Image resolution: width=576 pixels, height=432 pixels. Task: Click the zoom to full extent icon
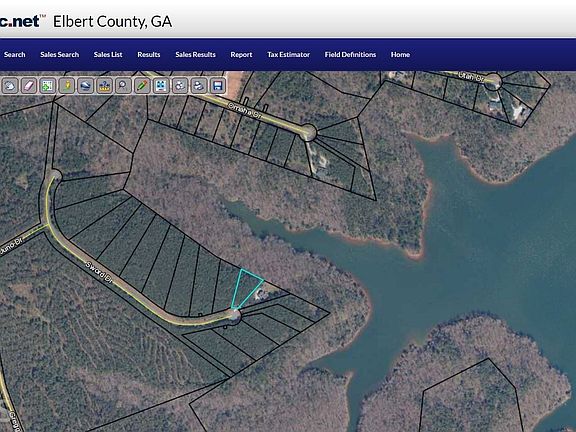coord(161,86)
